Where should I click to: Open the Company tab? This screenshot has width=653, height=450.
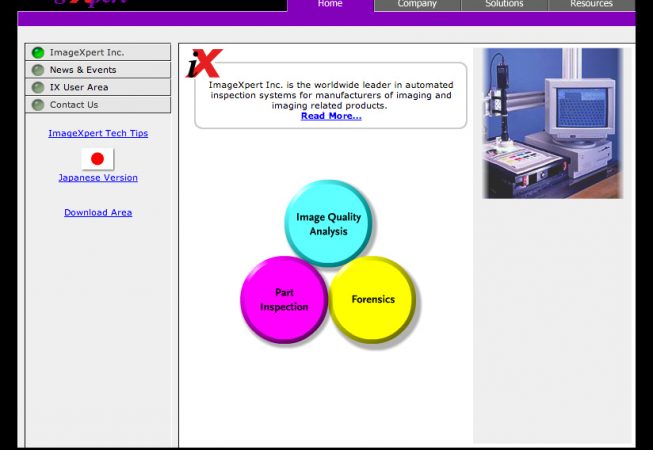417,5
